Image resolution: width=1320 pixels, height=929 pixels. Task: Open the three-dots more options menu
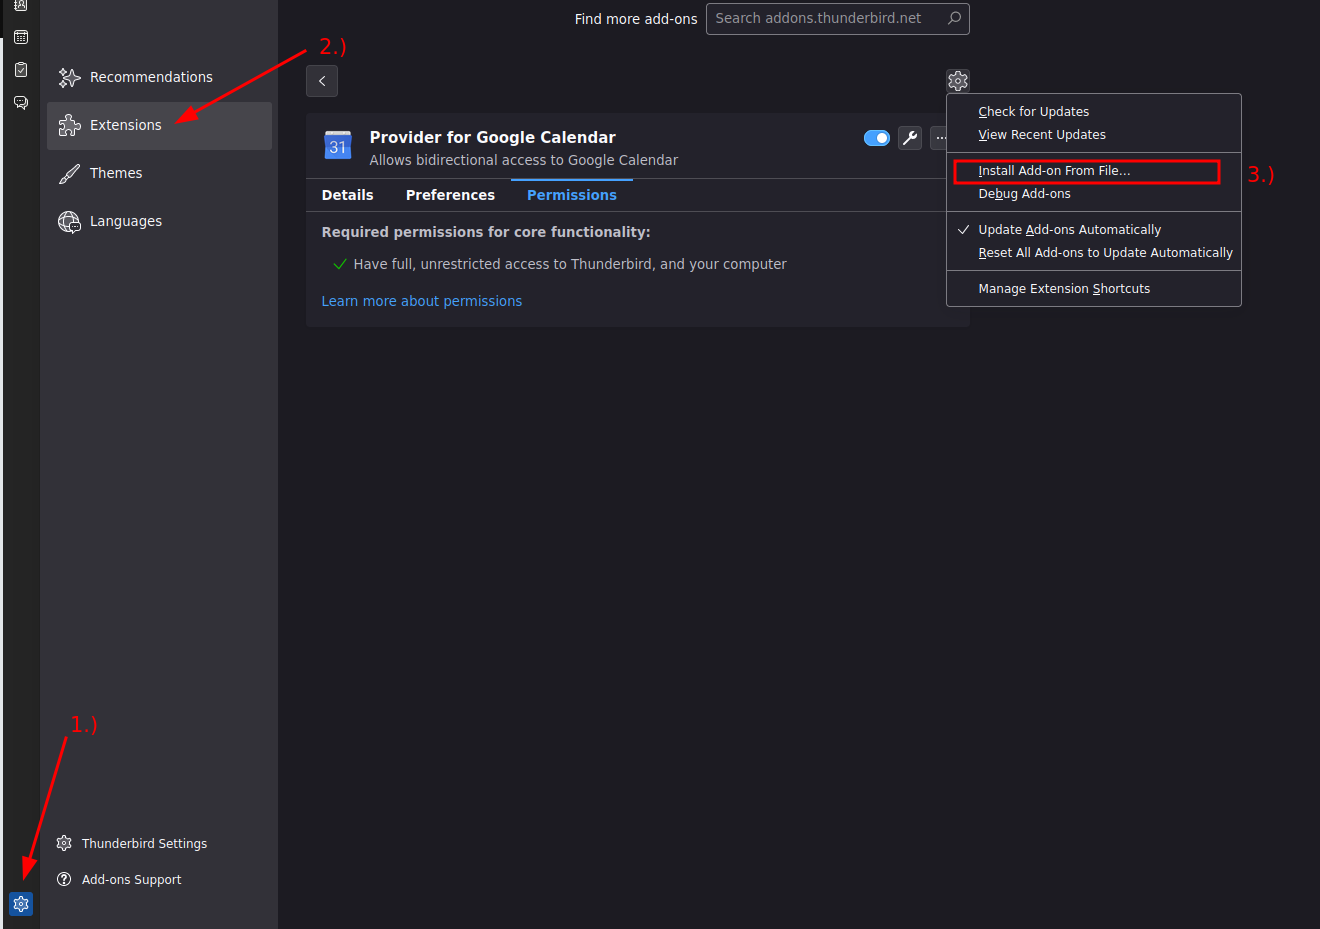pyautogui.click(x=940, y=138)
